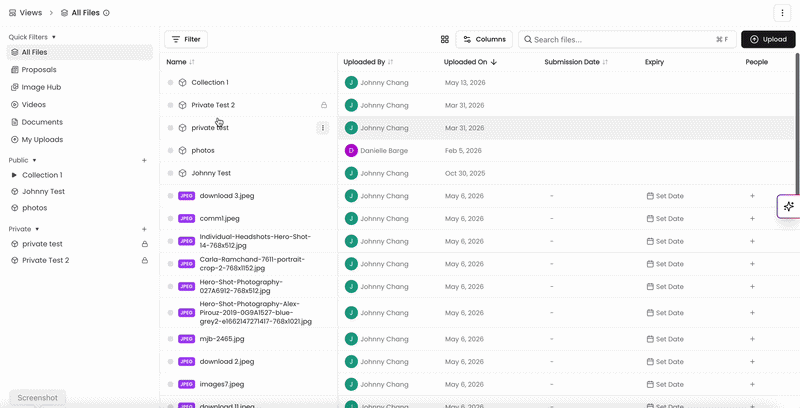Open row options menu for private test
This screenshot has height=408, width=800.
tap(322, 128)
